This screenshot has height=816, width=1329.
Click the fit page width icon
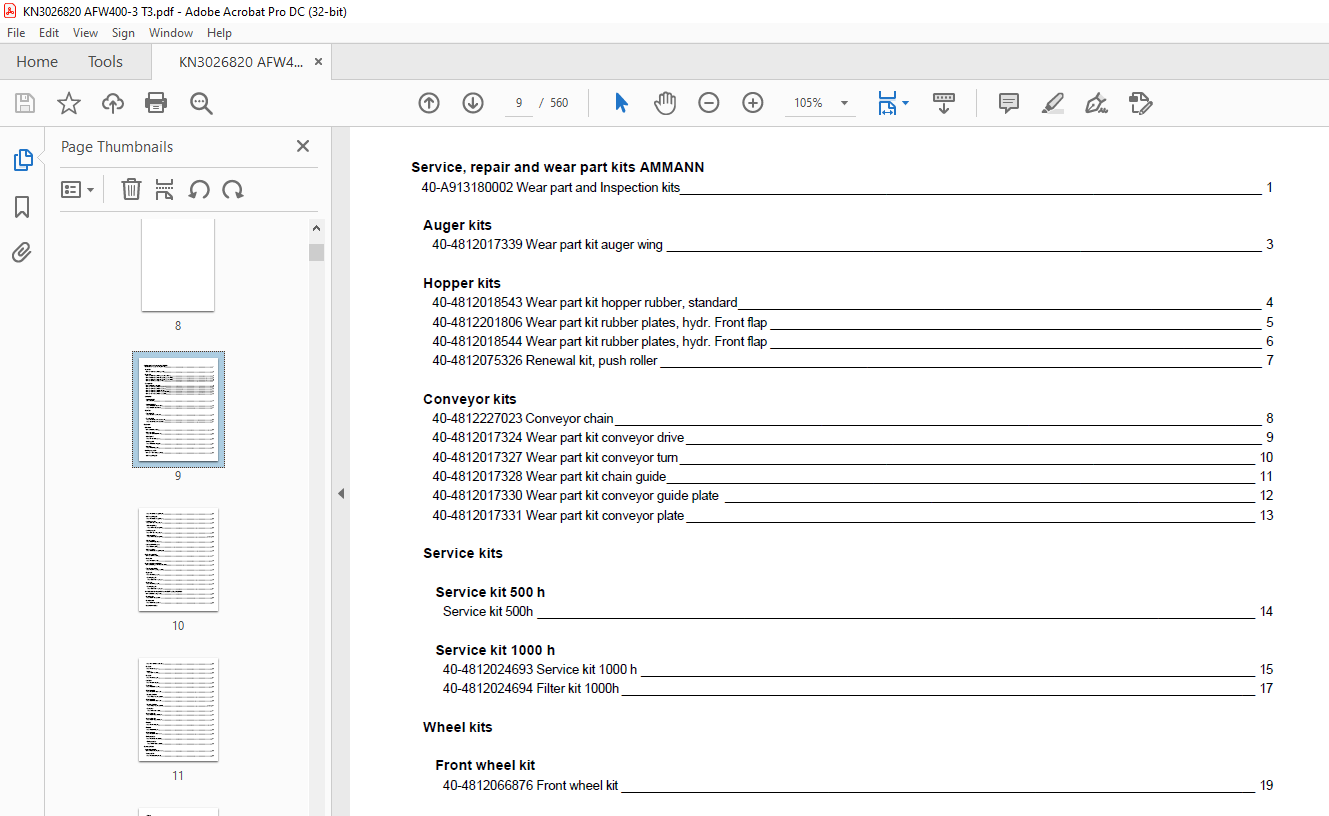pyautogui.click(x=887, y=103)
